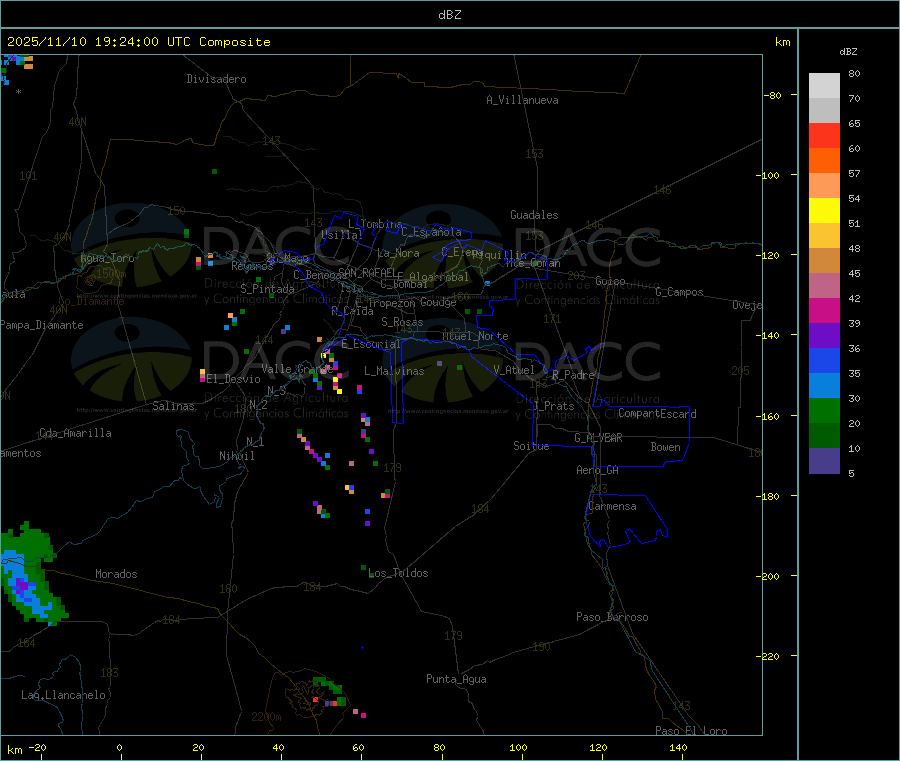Select the light blue 30-35 dBZ swatch
Screen dimensions: 900x761
[824, 386]
